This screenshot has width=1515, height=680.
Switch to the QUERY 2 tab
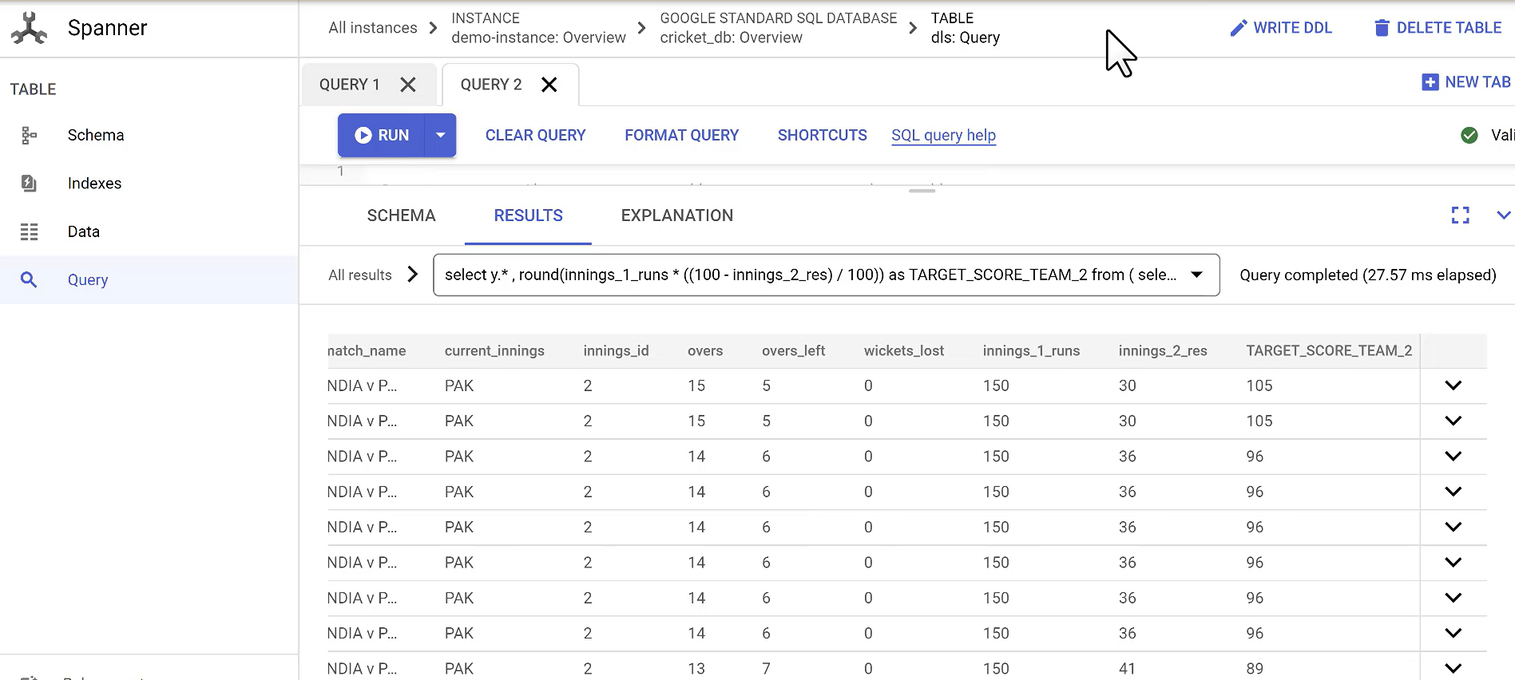coord(491,85)
